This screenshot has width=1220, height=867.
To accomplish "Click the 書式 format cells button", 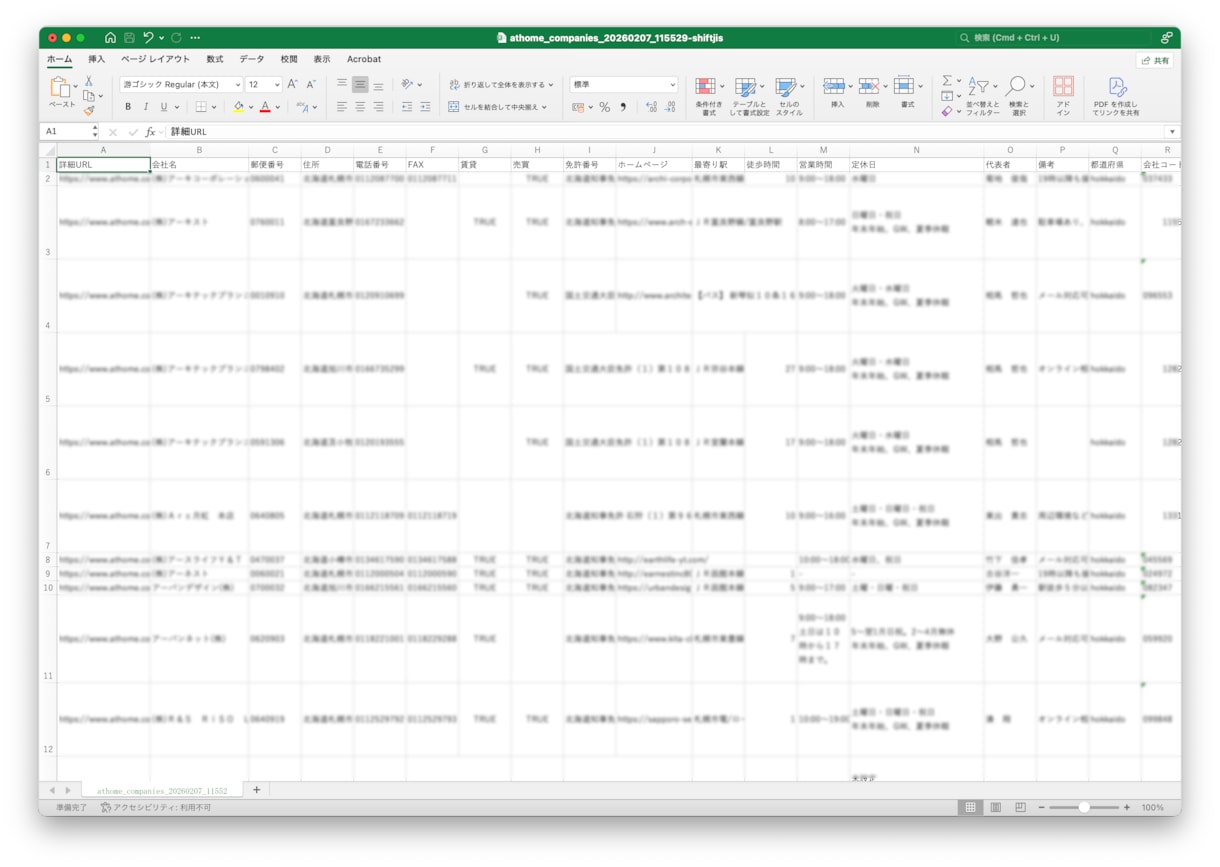I will tap(907, 93).
